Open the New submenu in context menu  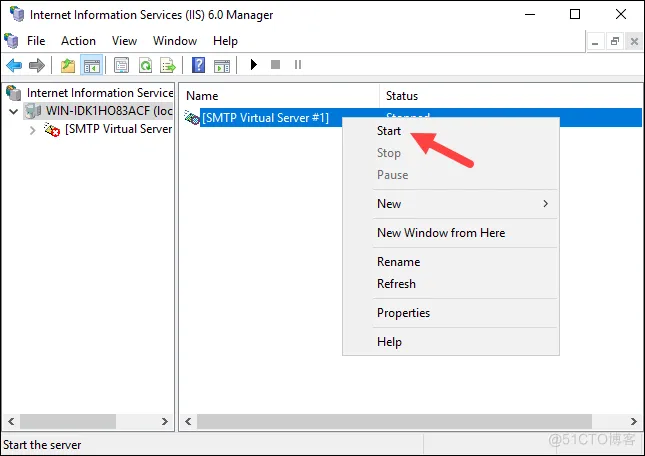(x=389, y=204)
